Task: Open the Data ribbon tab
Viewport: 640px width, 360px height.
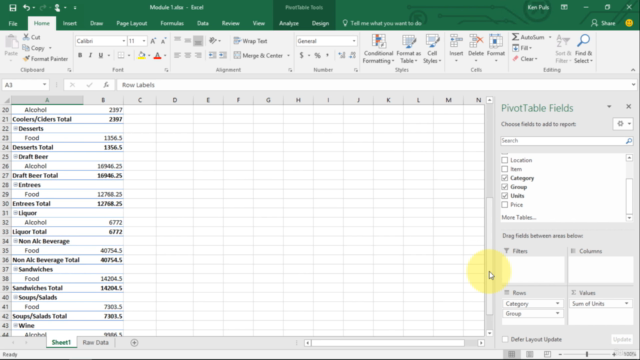Action: [203, 23]
